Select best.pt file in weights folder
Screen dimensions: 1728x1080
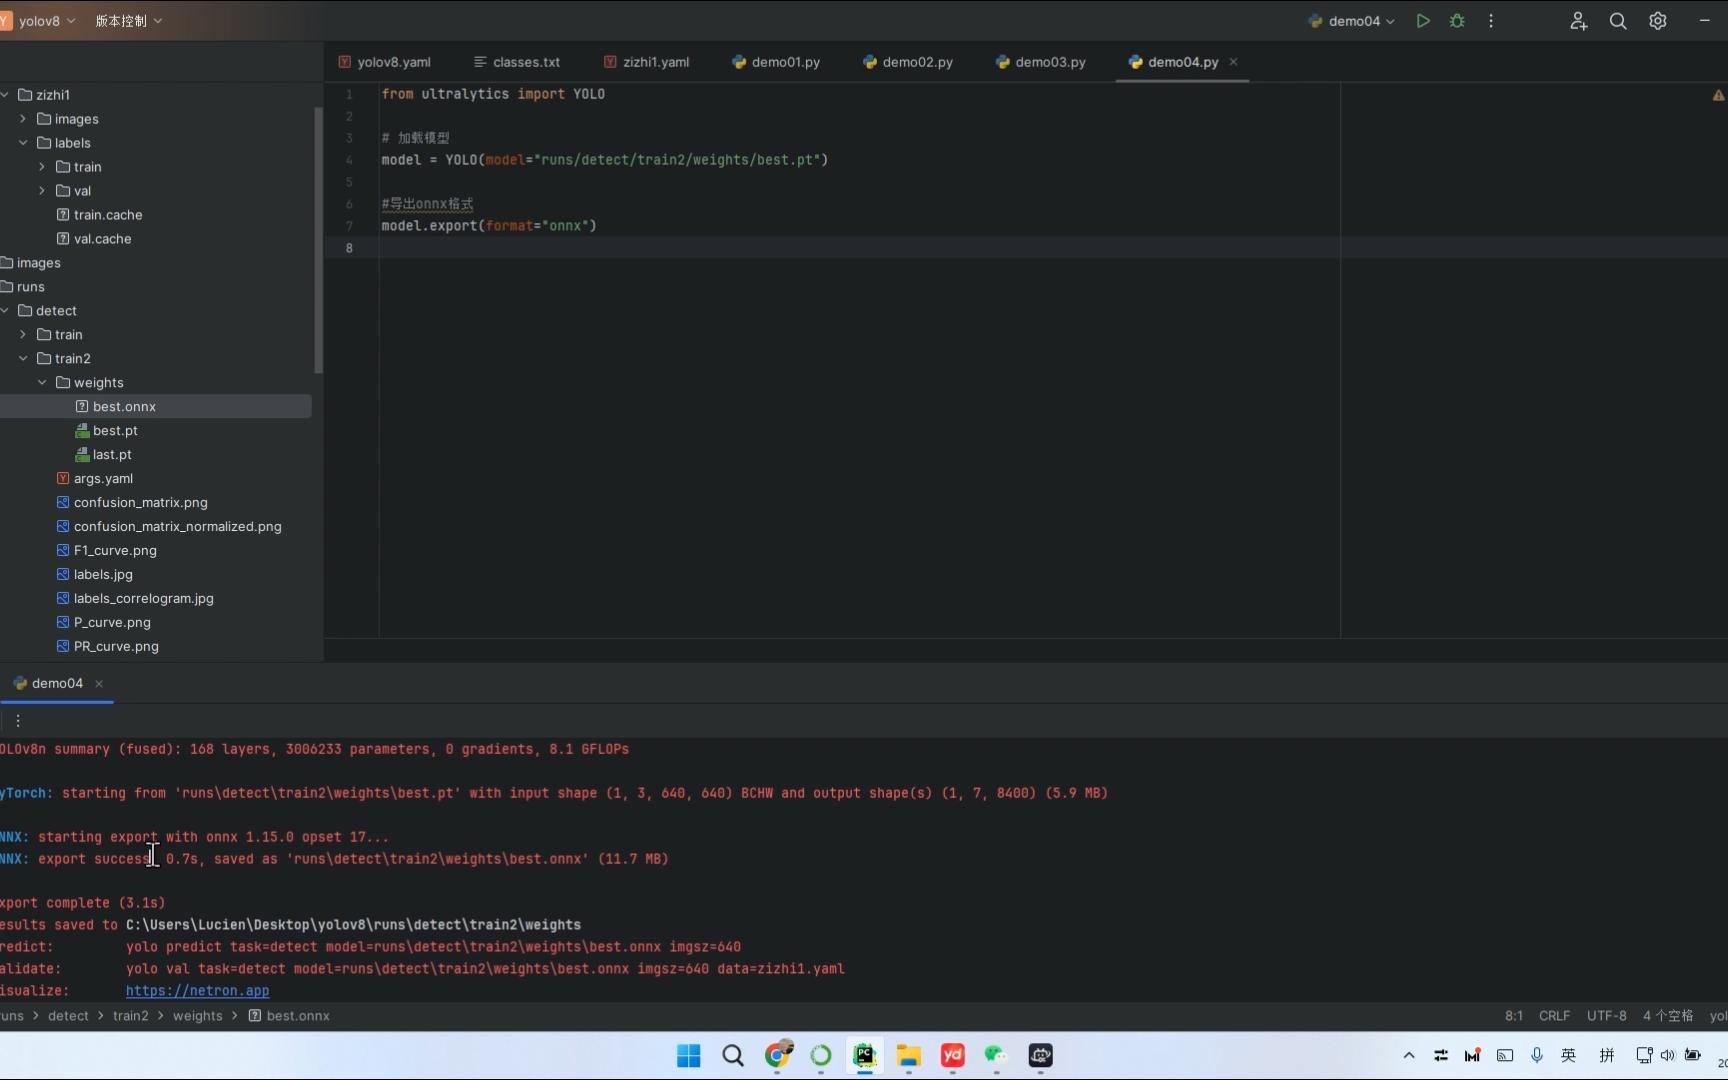tap(115, 431)
